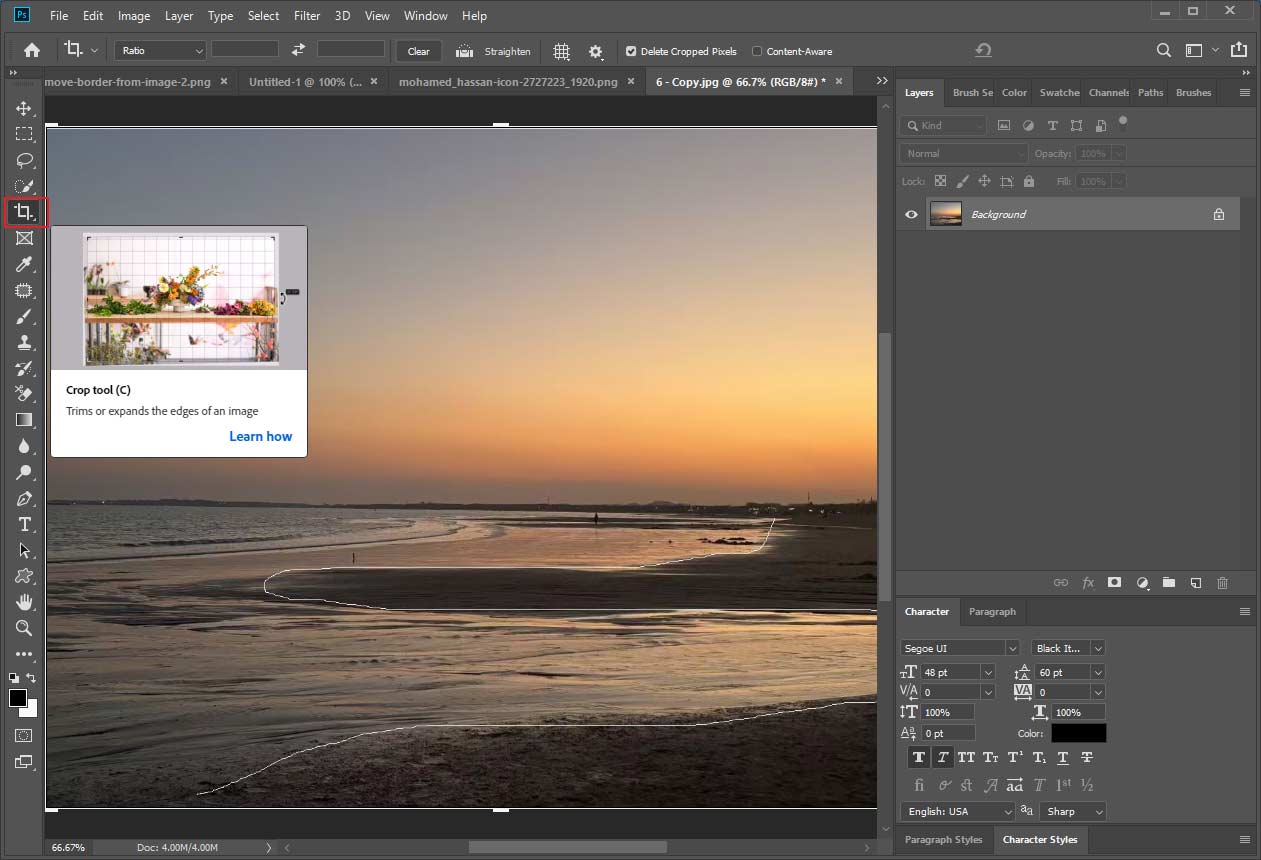The image size is (1261, 860).
Task: Select the Eyedropper tool
Action: (25, 264)
